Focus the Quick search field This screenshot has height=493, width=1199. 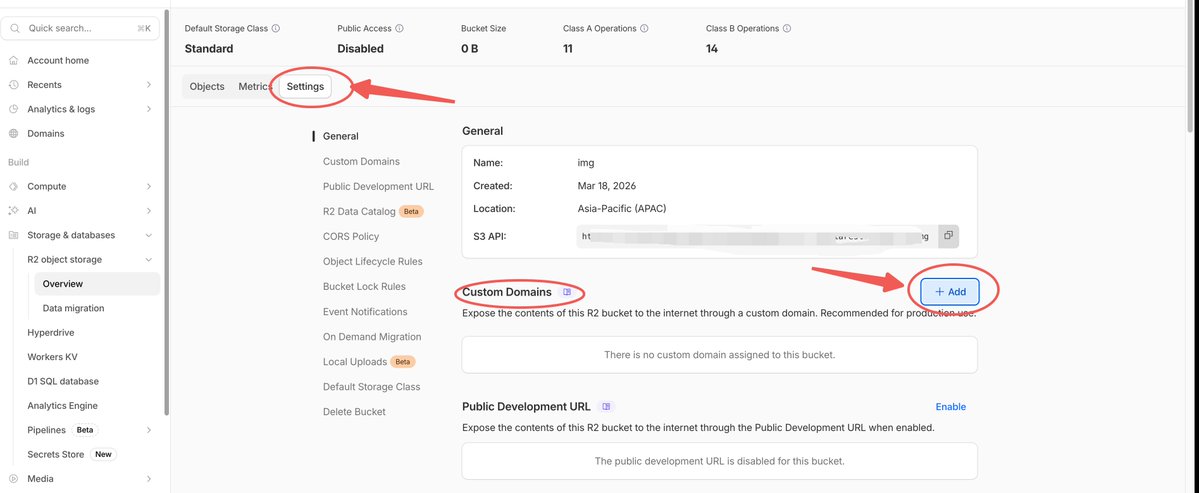tap(81, 28)
